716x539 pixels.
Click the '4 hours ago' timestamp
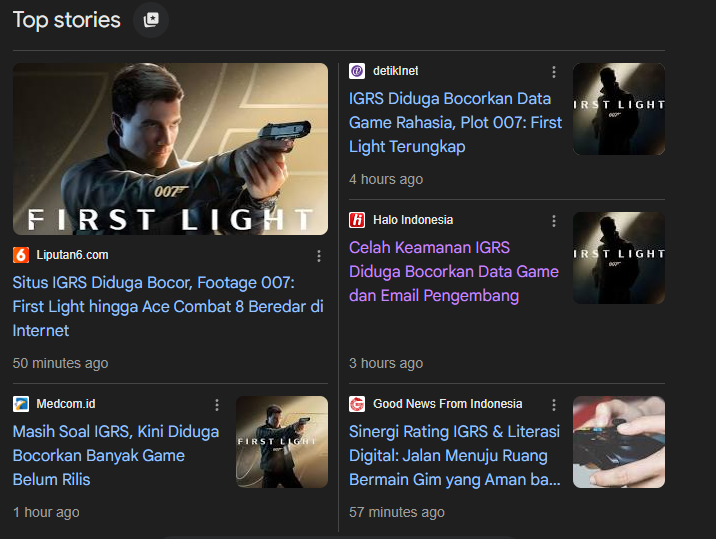point(386,179)
